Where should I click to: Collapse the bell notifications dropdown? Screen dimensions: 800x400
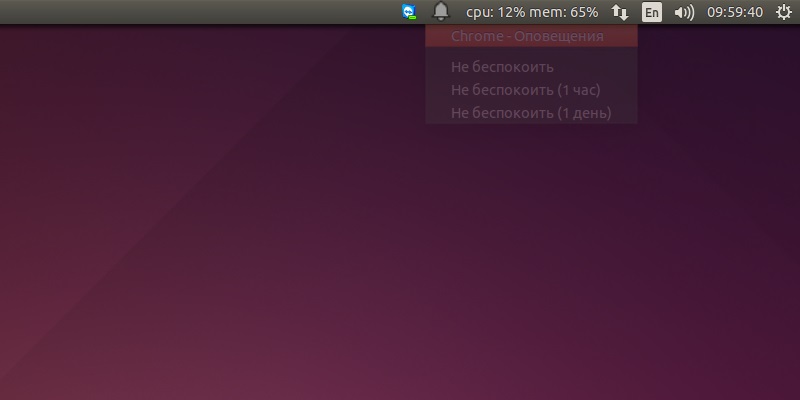coord(441,12)
